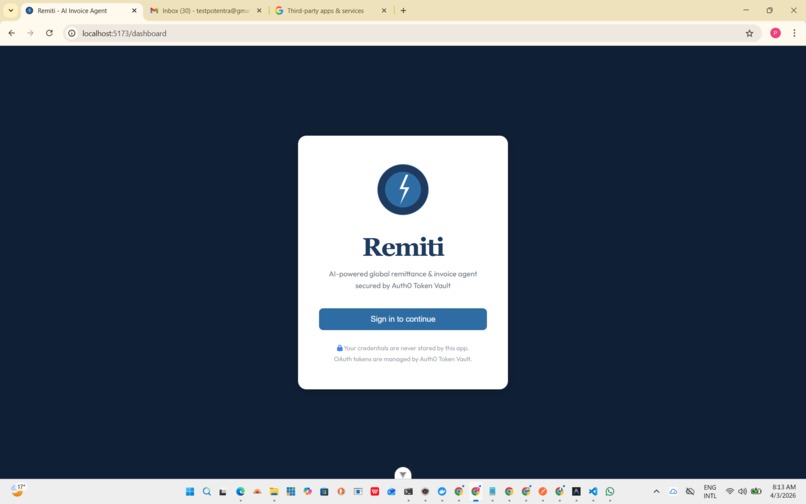This screenshot has height=504, width=806.
Task: Open the Terminal from the taskbar
Action: (x=408, y=492)
